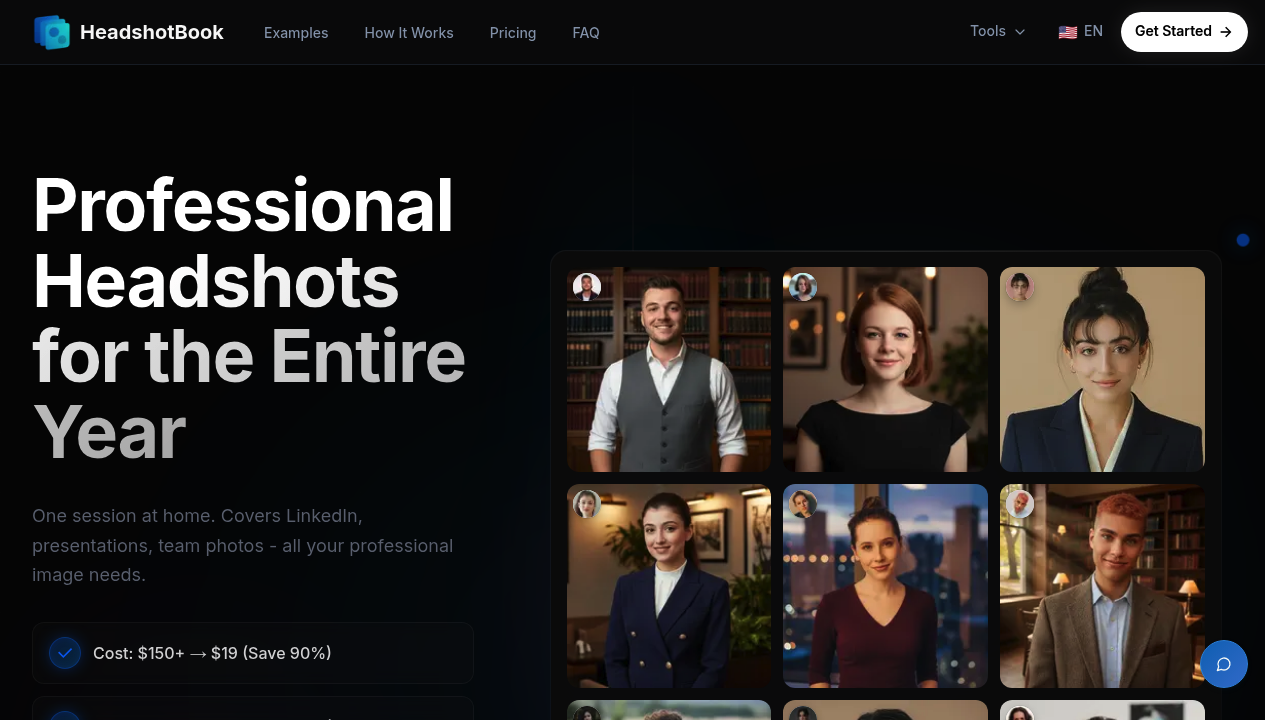Open headshot of woman in maroon top
Viewport: 1280px width, 720px height.
[885, 586]
